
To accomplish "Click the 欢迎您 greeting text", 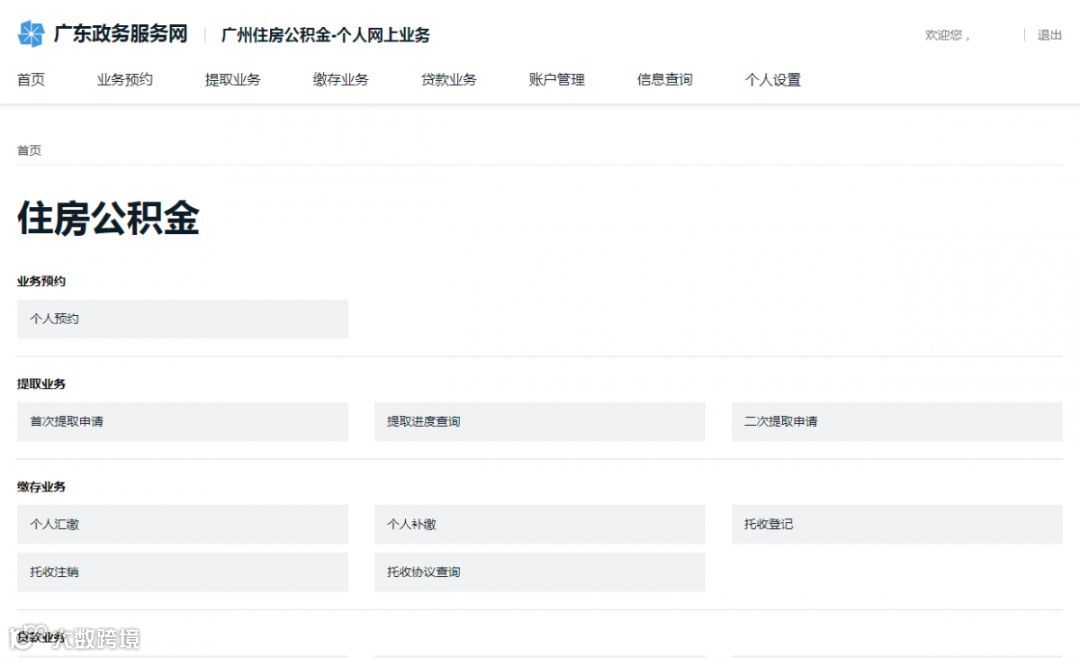I will [947, 35].
